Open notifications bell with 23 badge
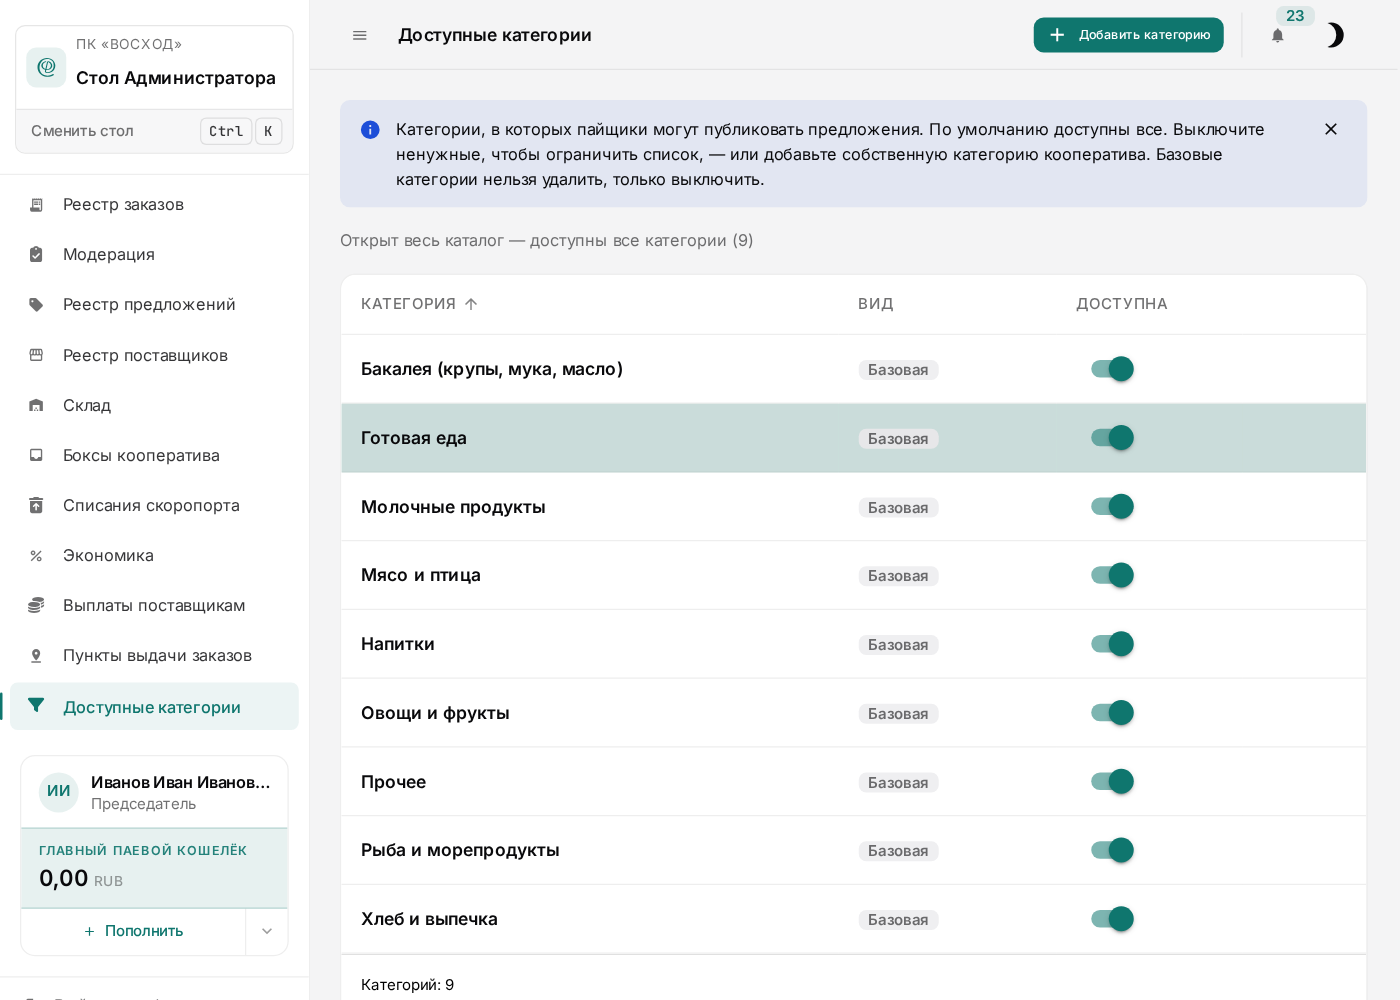Screen dimensions: 1400x1000 point(1277,35)
